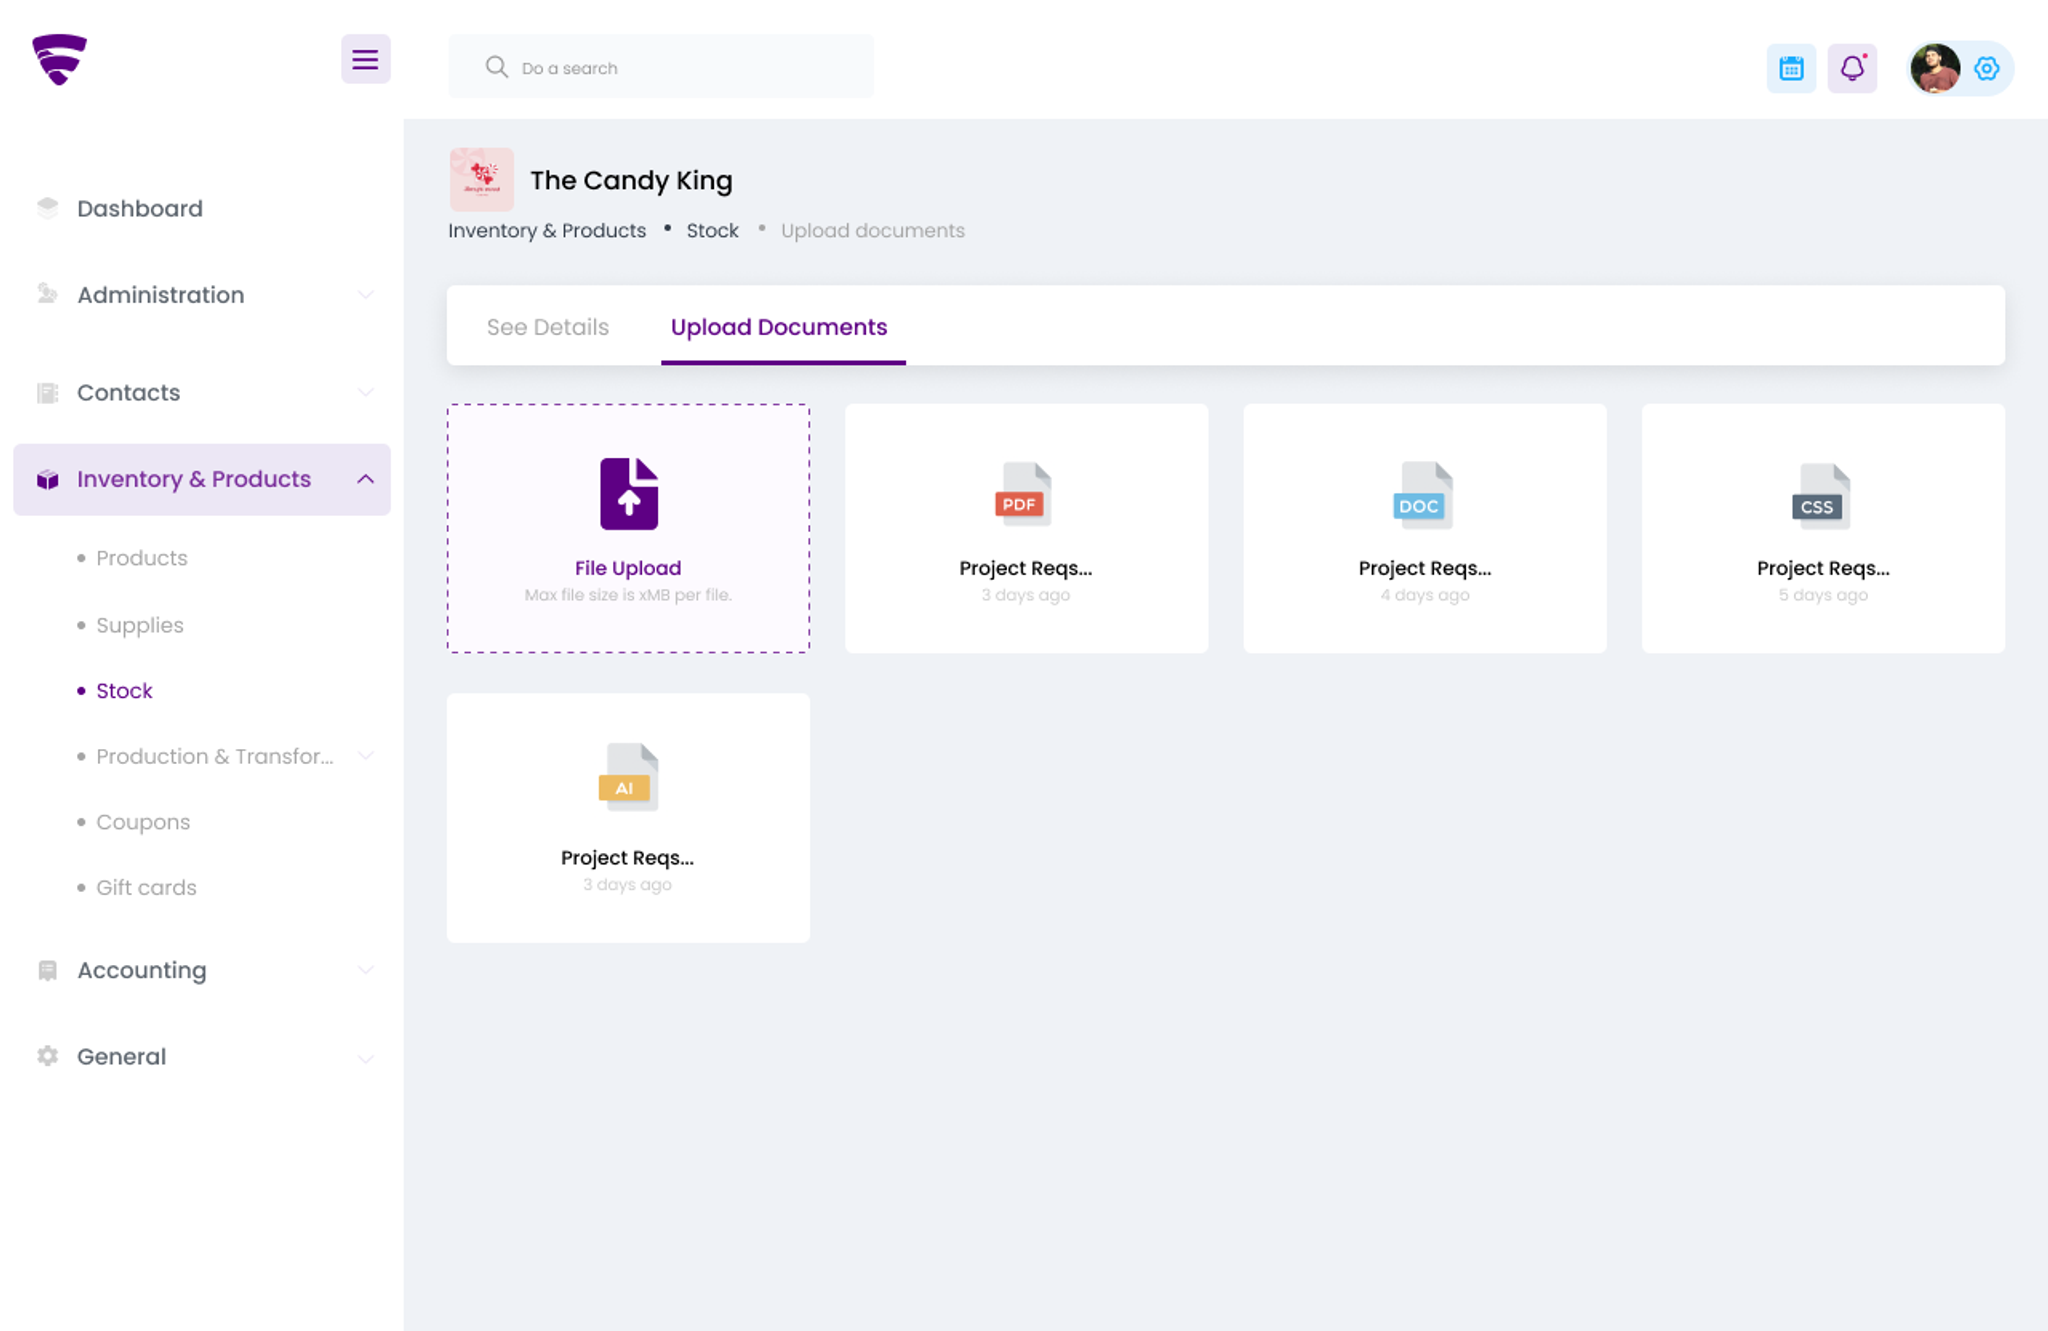Open the calendar icon in header
Viewport: 2048px width, 1331px height.
pyautogui.click(x=1791, y=68)
